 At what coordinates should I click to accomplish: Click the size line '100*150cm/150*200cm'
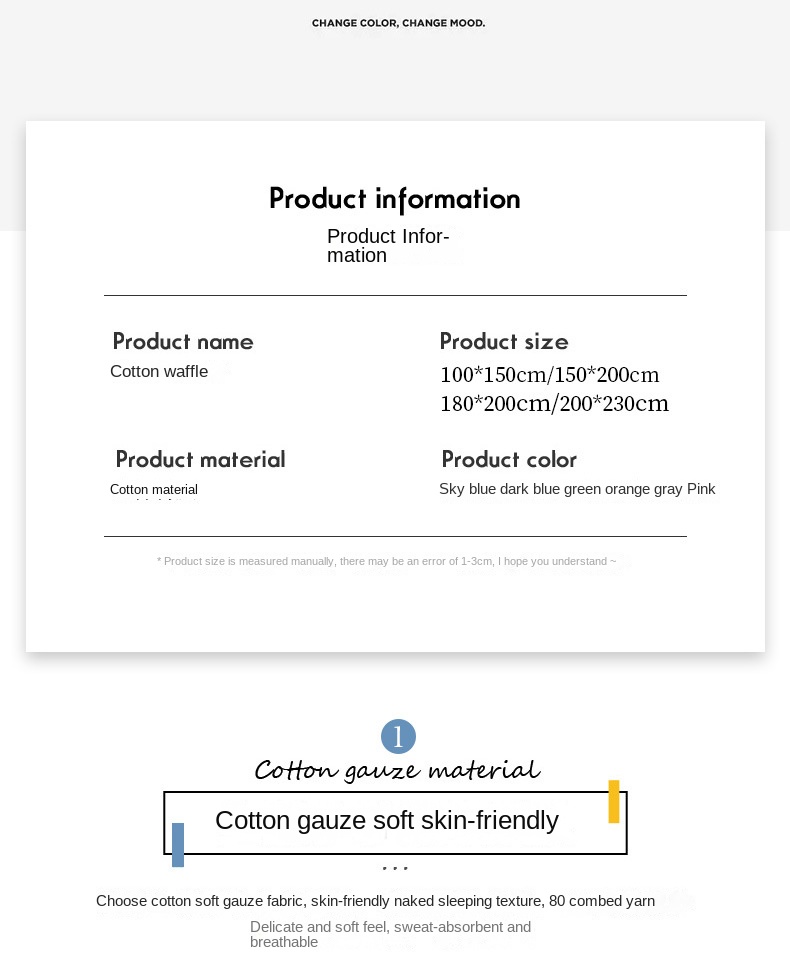549,374
